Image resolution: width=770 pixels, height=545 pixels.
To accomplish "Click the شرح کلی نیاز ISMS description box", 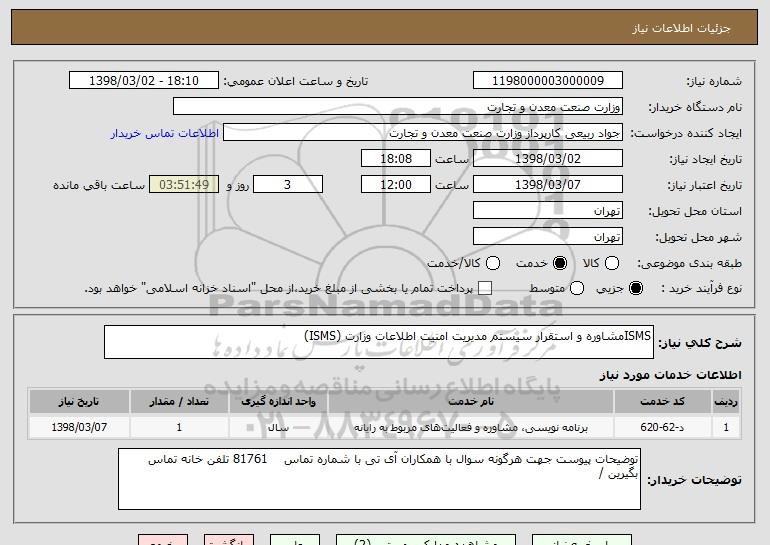I will 379,342.
